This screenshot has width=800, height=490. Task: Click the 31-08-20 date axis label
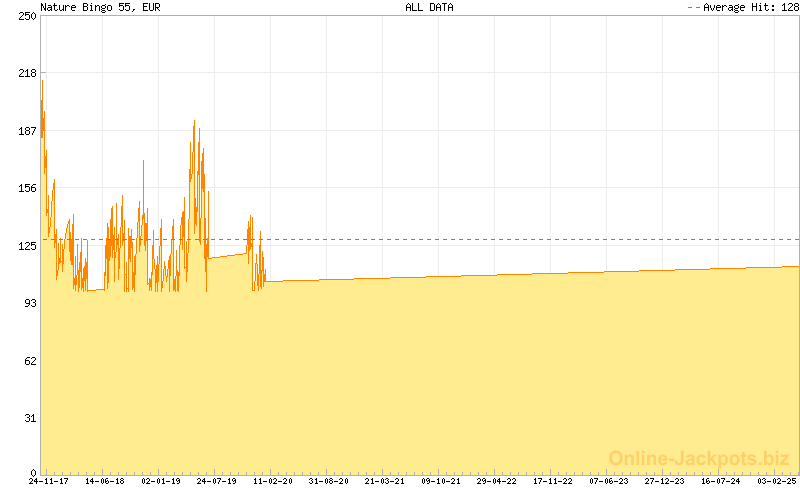coord(329,481)
